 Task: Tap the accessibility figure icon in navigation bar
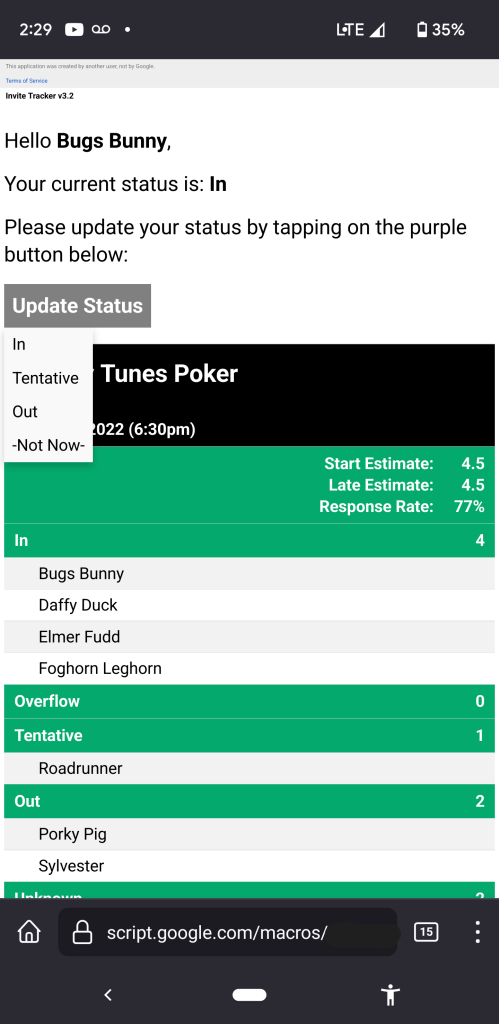pos(390,995)
